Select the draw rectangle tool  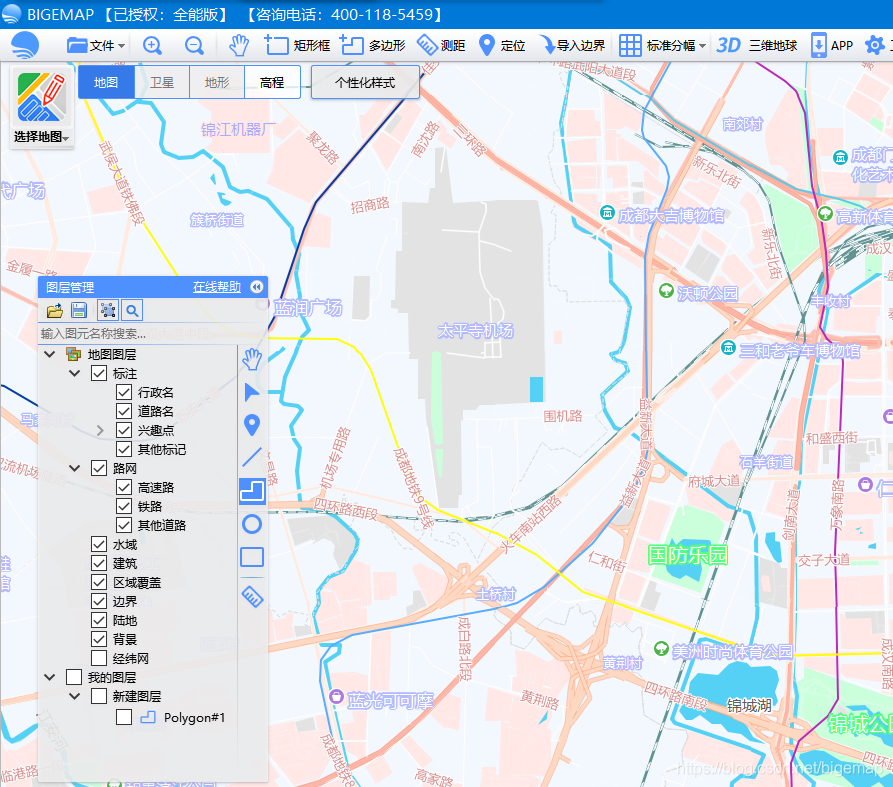coord(252,556)
